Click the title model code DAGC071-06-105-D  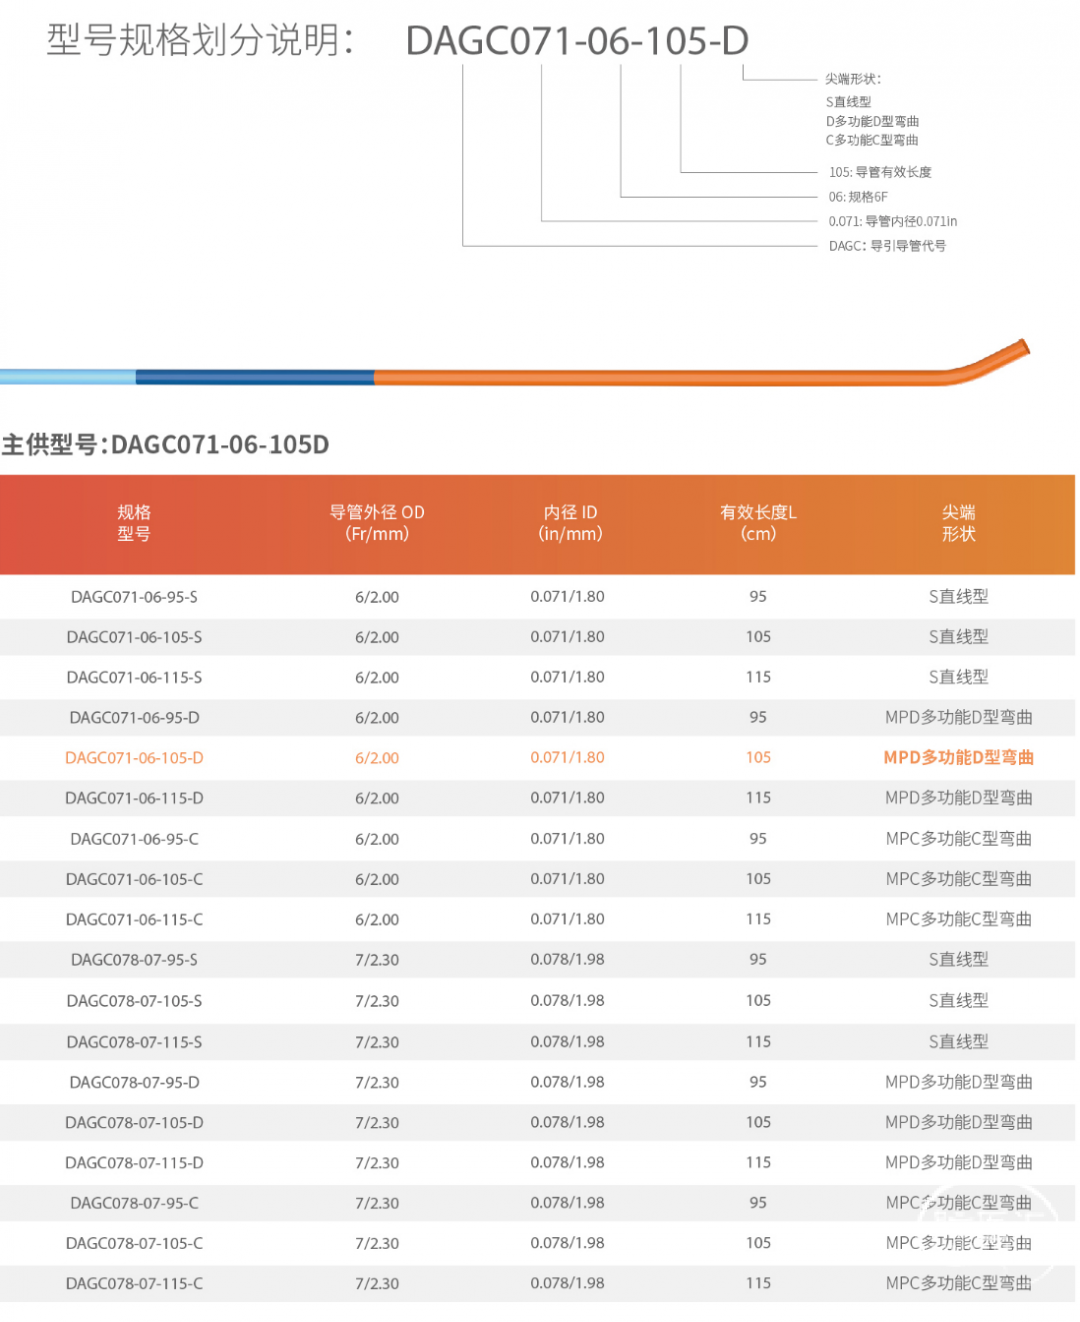pyautogui.click(x=577, y=41)
